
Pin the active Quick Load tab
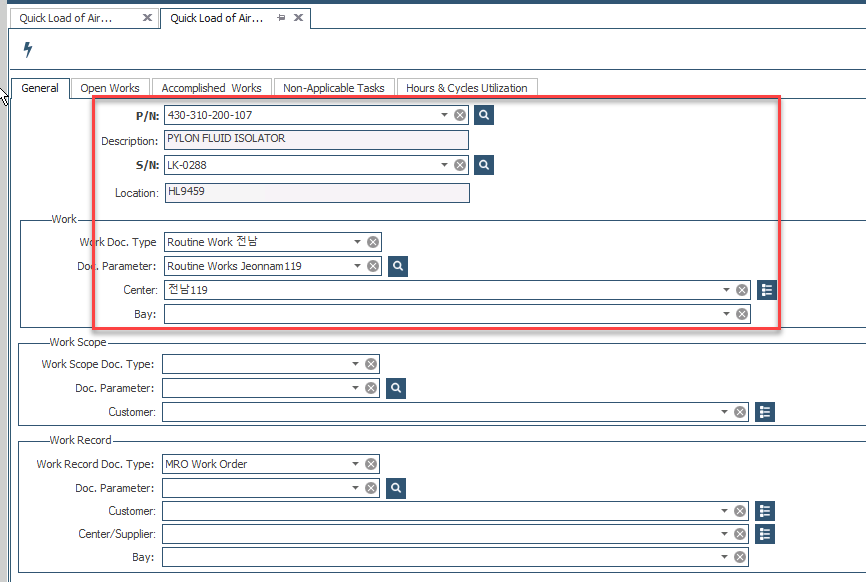click(281, 18)
